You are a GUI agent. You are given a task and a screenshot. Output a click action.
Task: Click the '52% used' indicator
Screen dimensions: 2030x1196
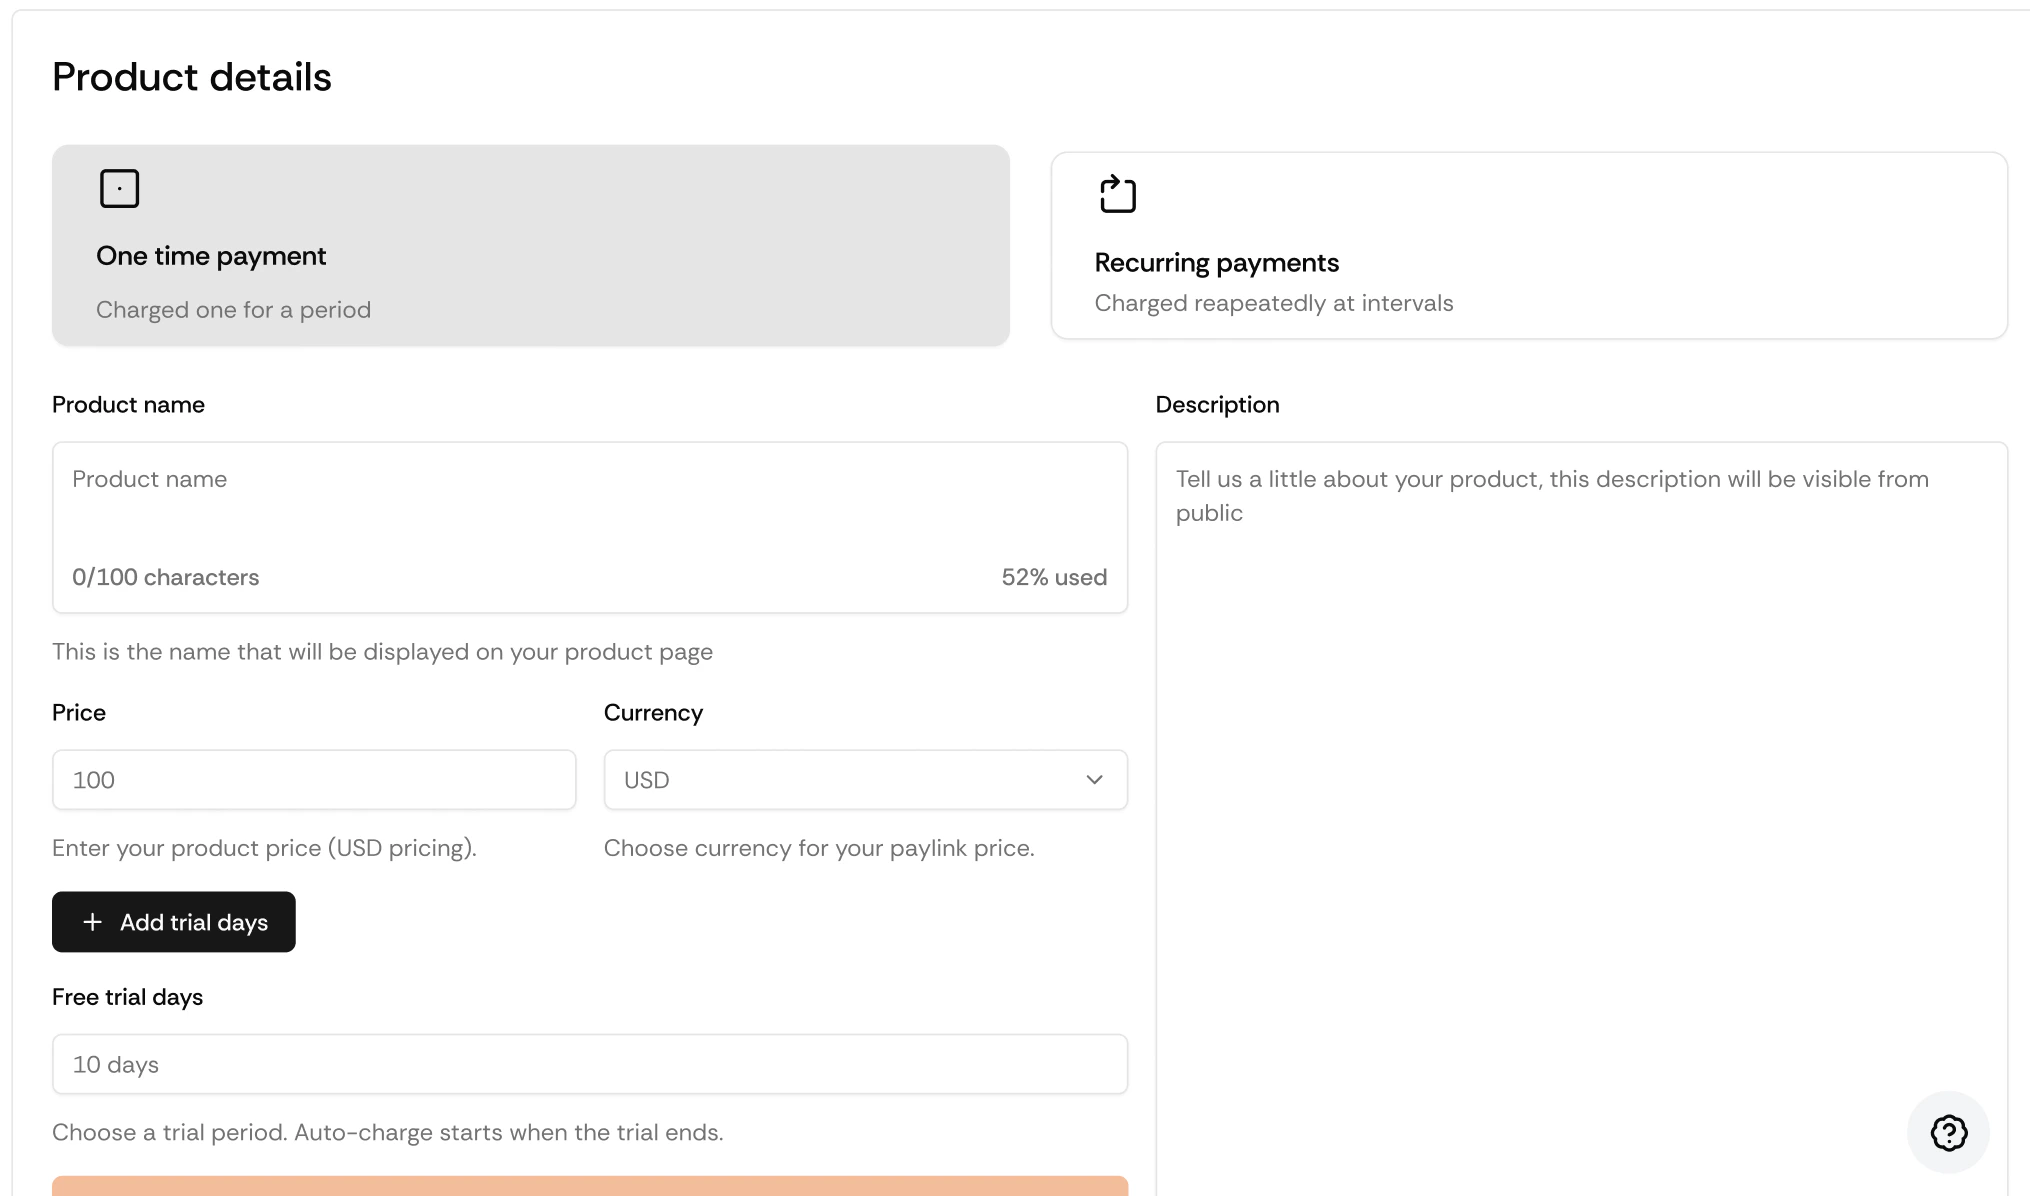[1053, 577]
